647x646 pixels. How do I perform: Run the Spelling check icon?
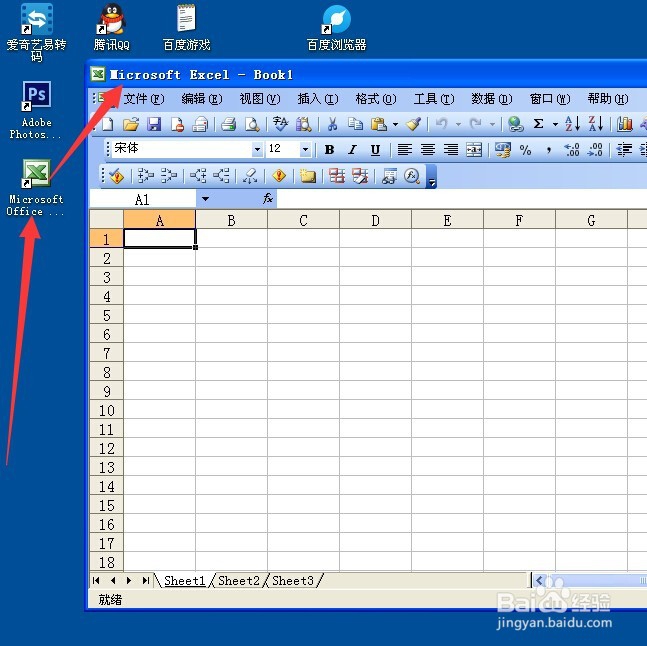[x=280, y=124]
